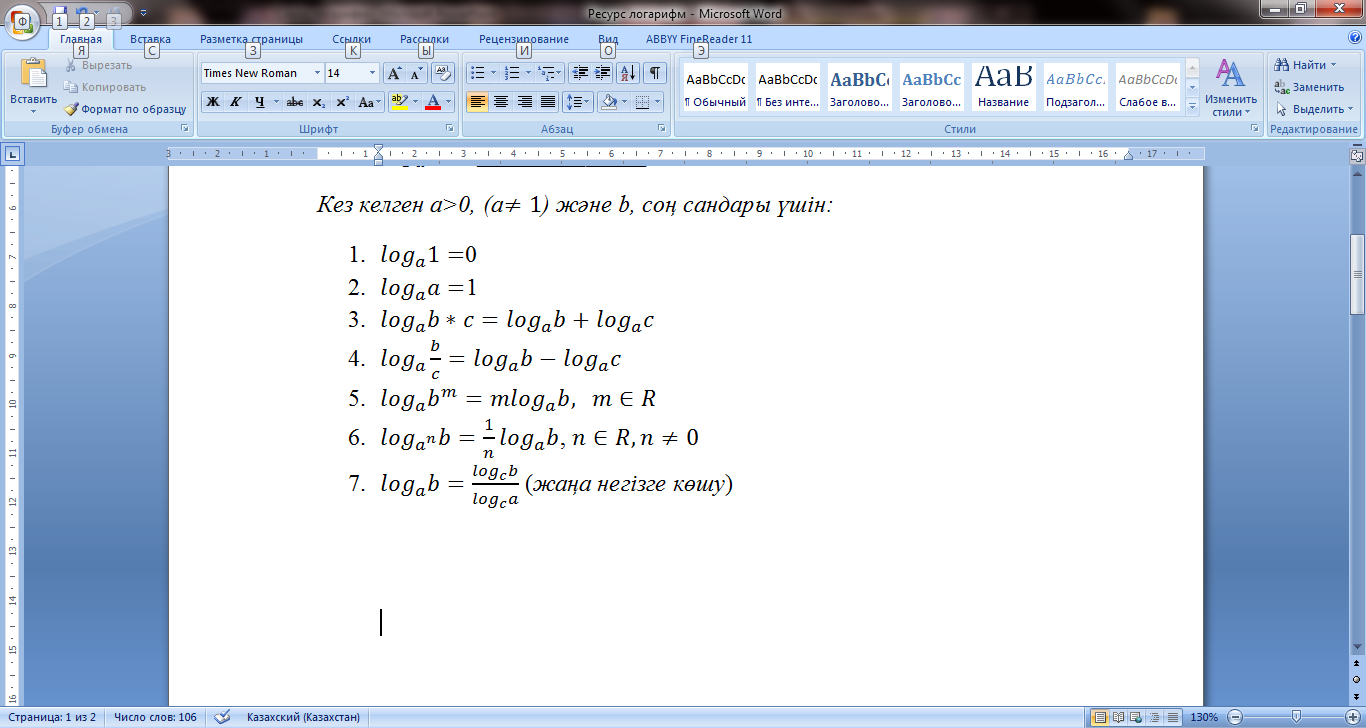
Task: Click the 130% zoom level
Action: coord(1204,717)
